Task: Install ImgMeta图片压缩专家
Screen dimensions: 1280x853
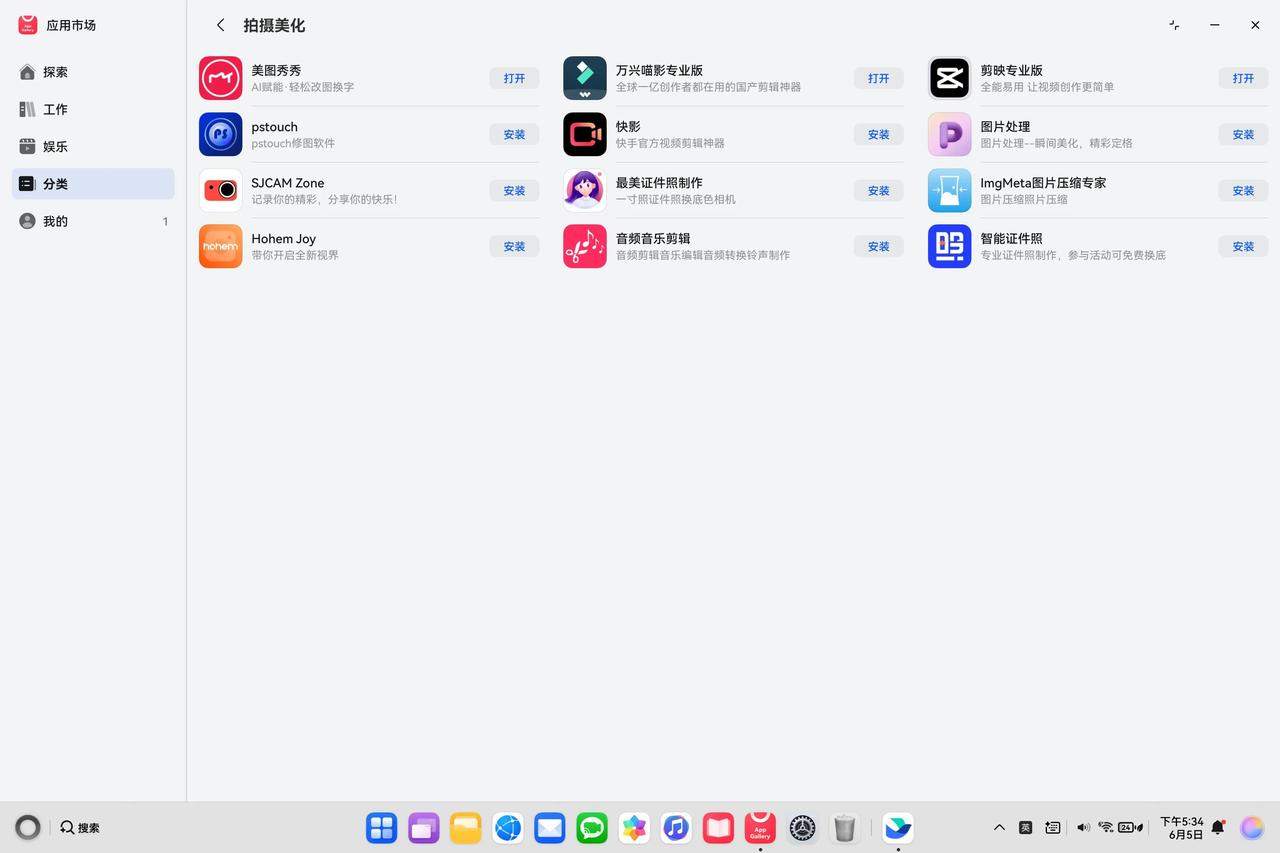Action: [x=1243, y=190]
